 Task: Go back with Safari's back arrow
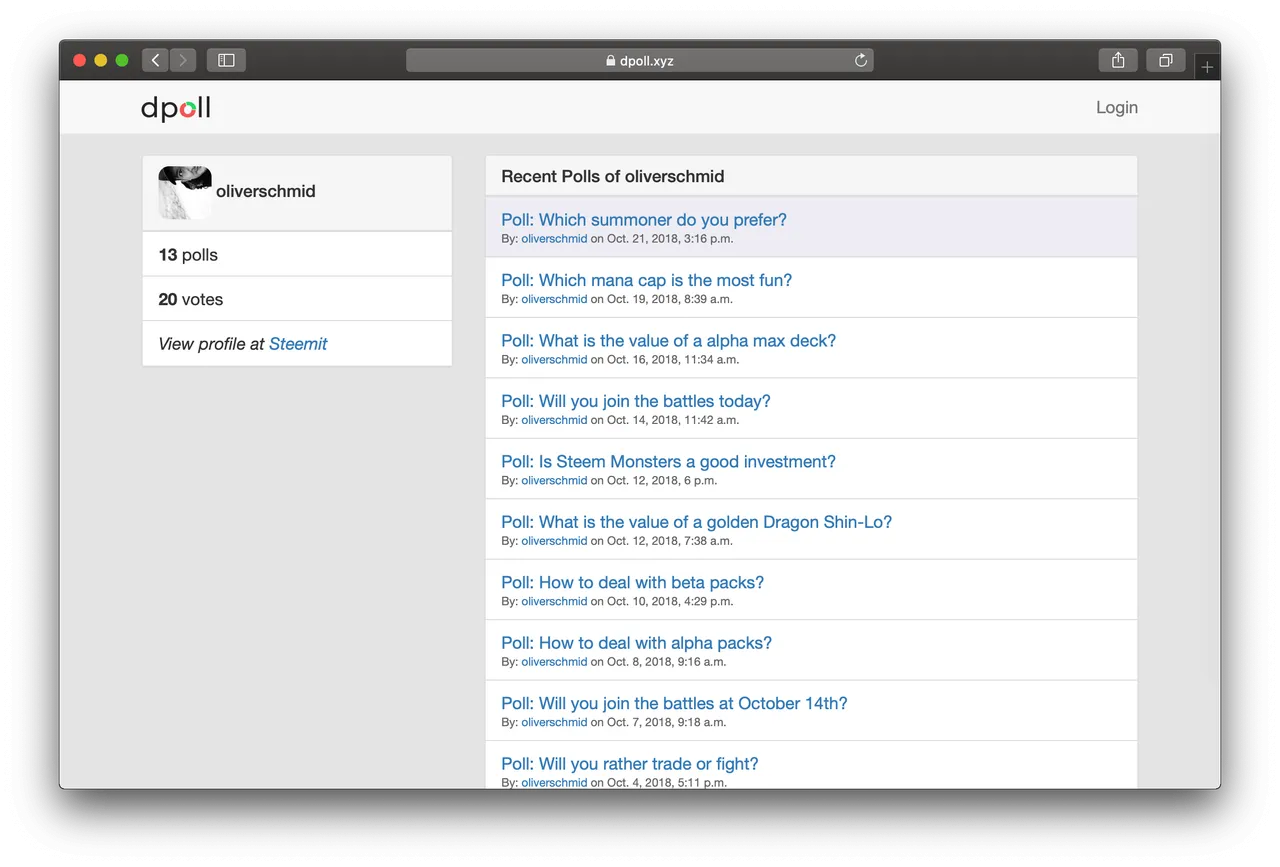point(155,60)
